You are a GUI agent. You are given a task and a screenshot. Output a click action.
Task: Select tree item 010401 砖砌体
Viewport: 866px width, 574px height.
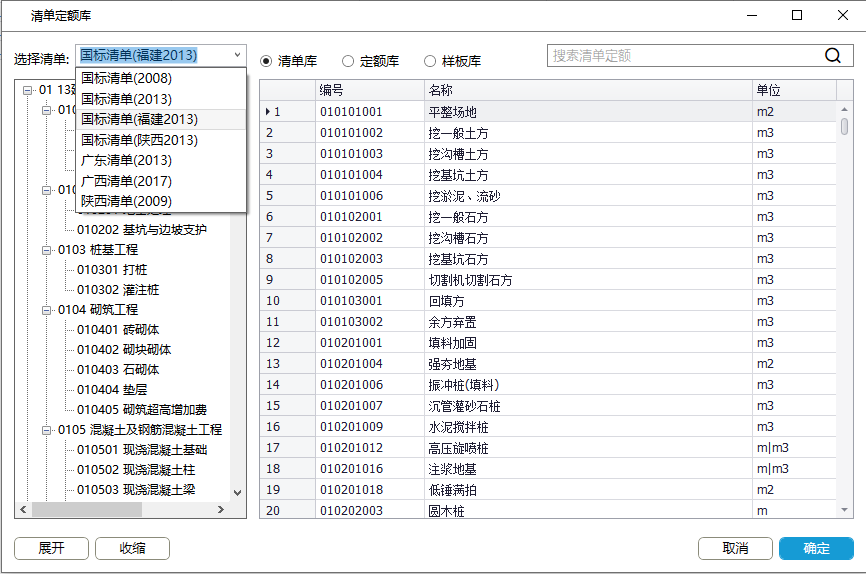pyautogui.click(x=118, y=330)
